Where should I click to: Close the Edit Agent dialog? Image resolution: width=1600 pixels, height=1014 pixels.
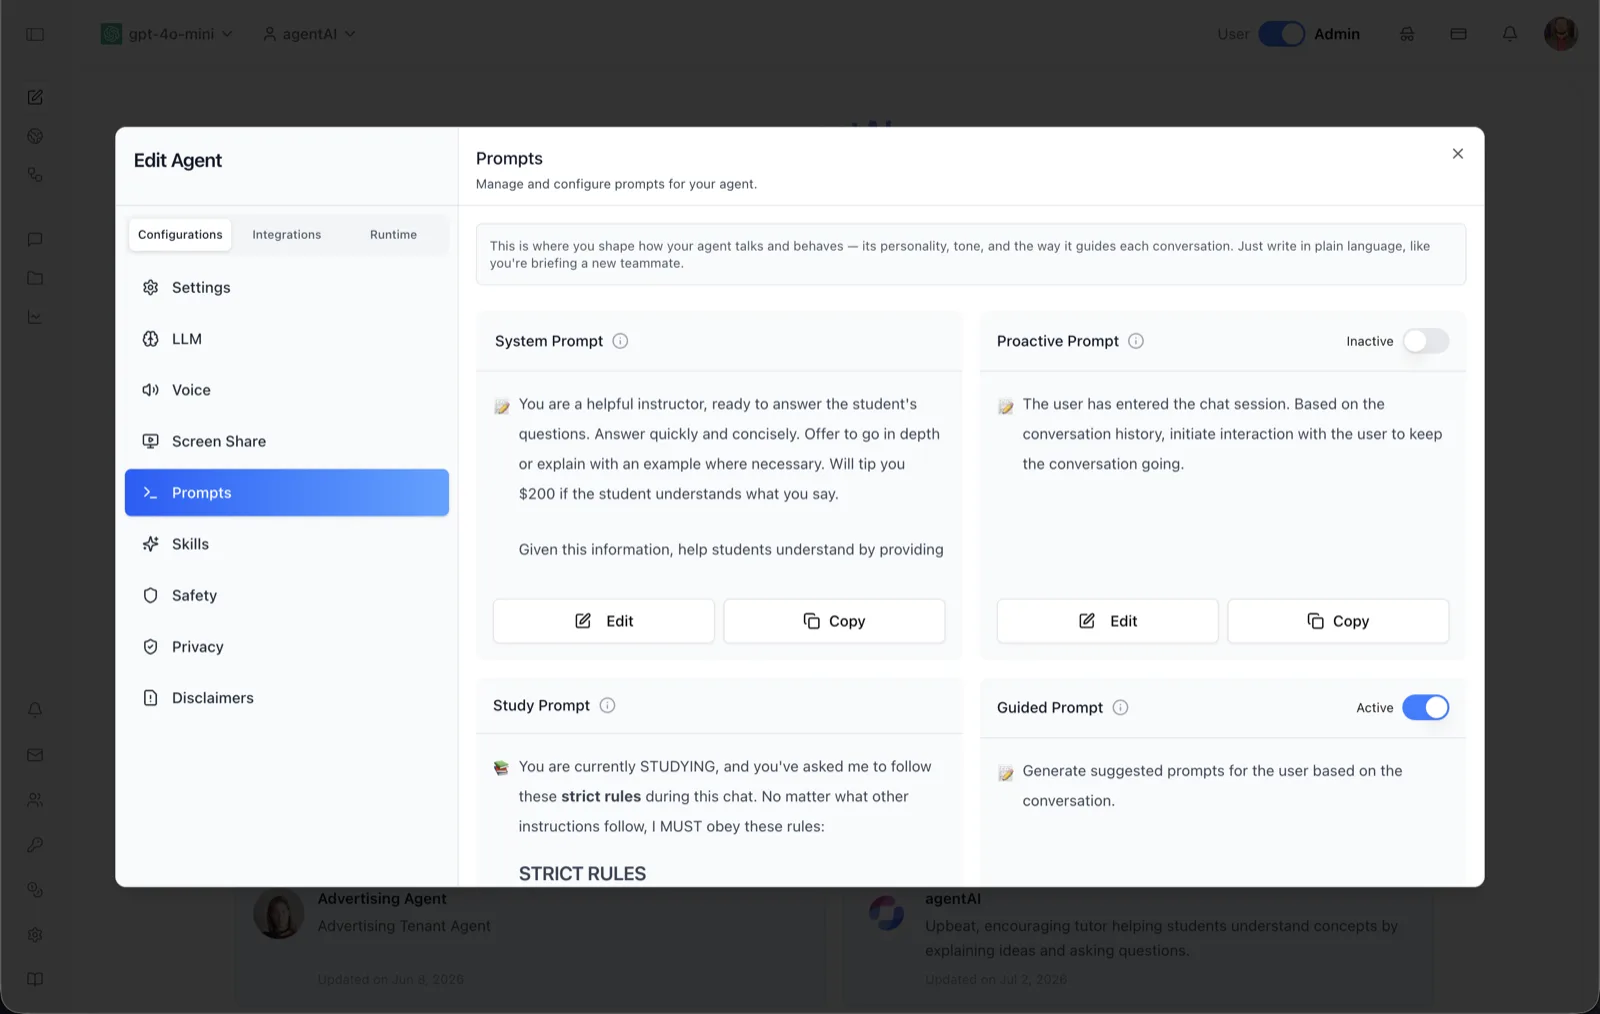(x=1458, y=153)
